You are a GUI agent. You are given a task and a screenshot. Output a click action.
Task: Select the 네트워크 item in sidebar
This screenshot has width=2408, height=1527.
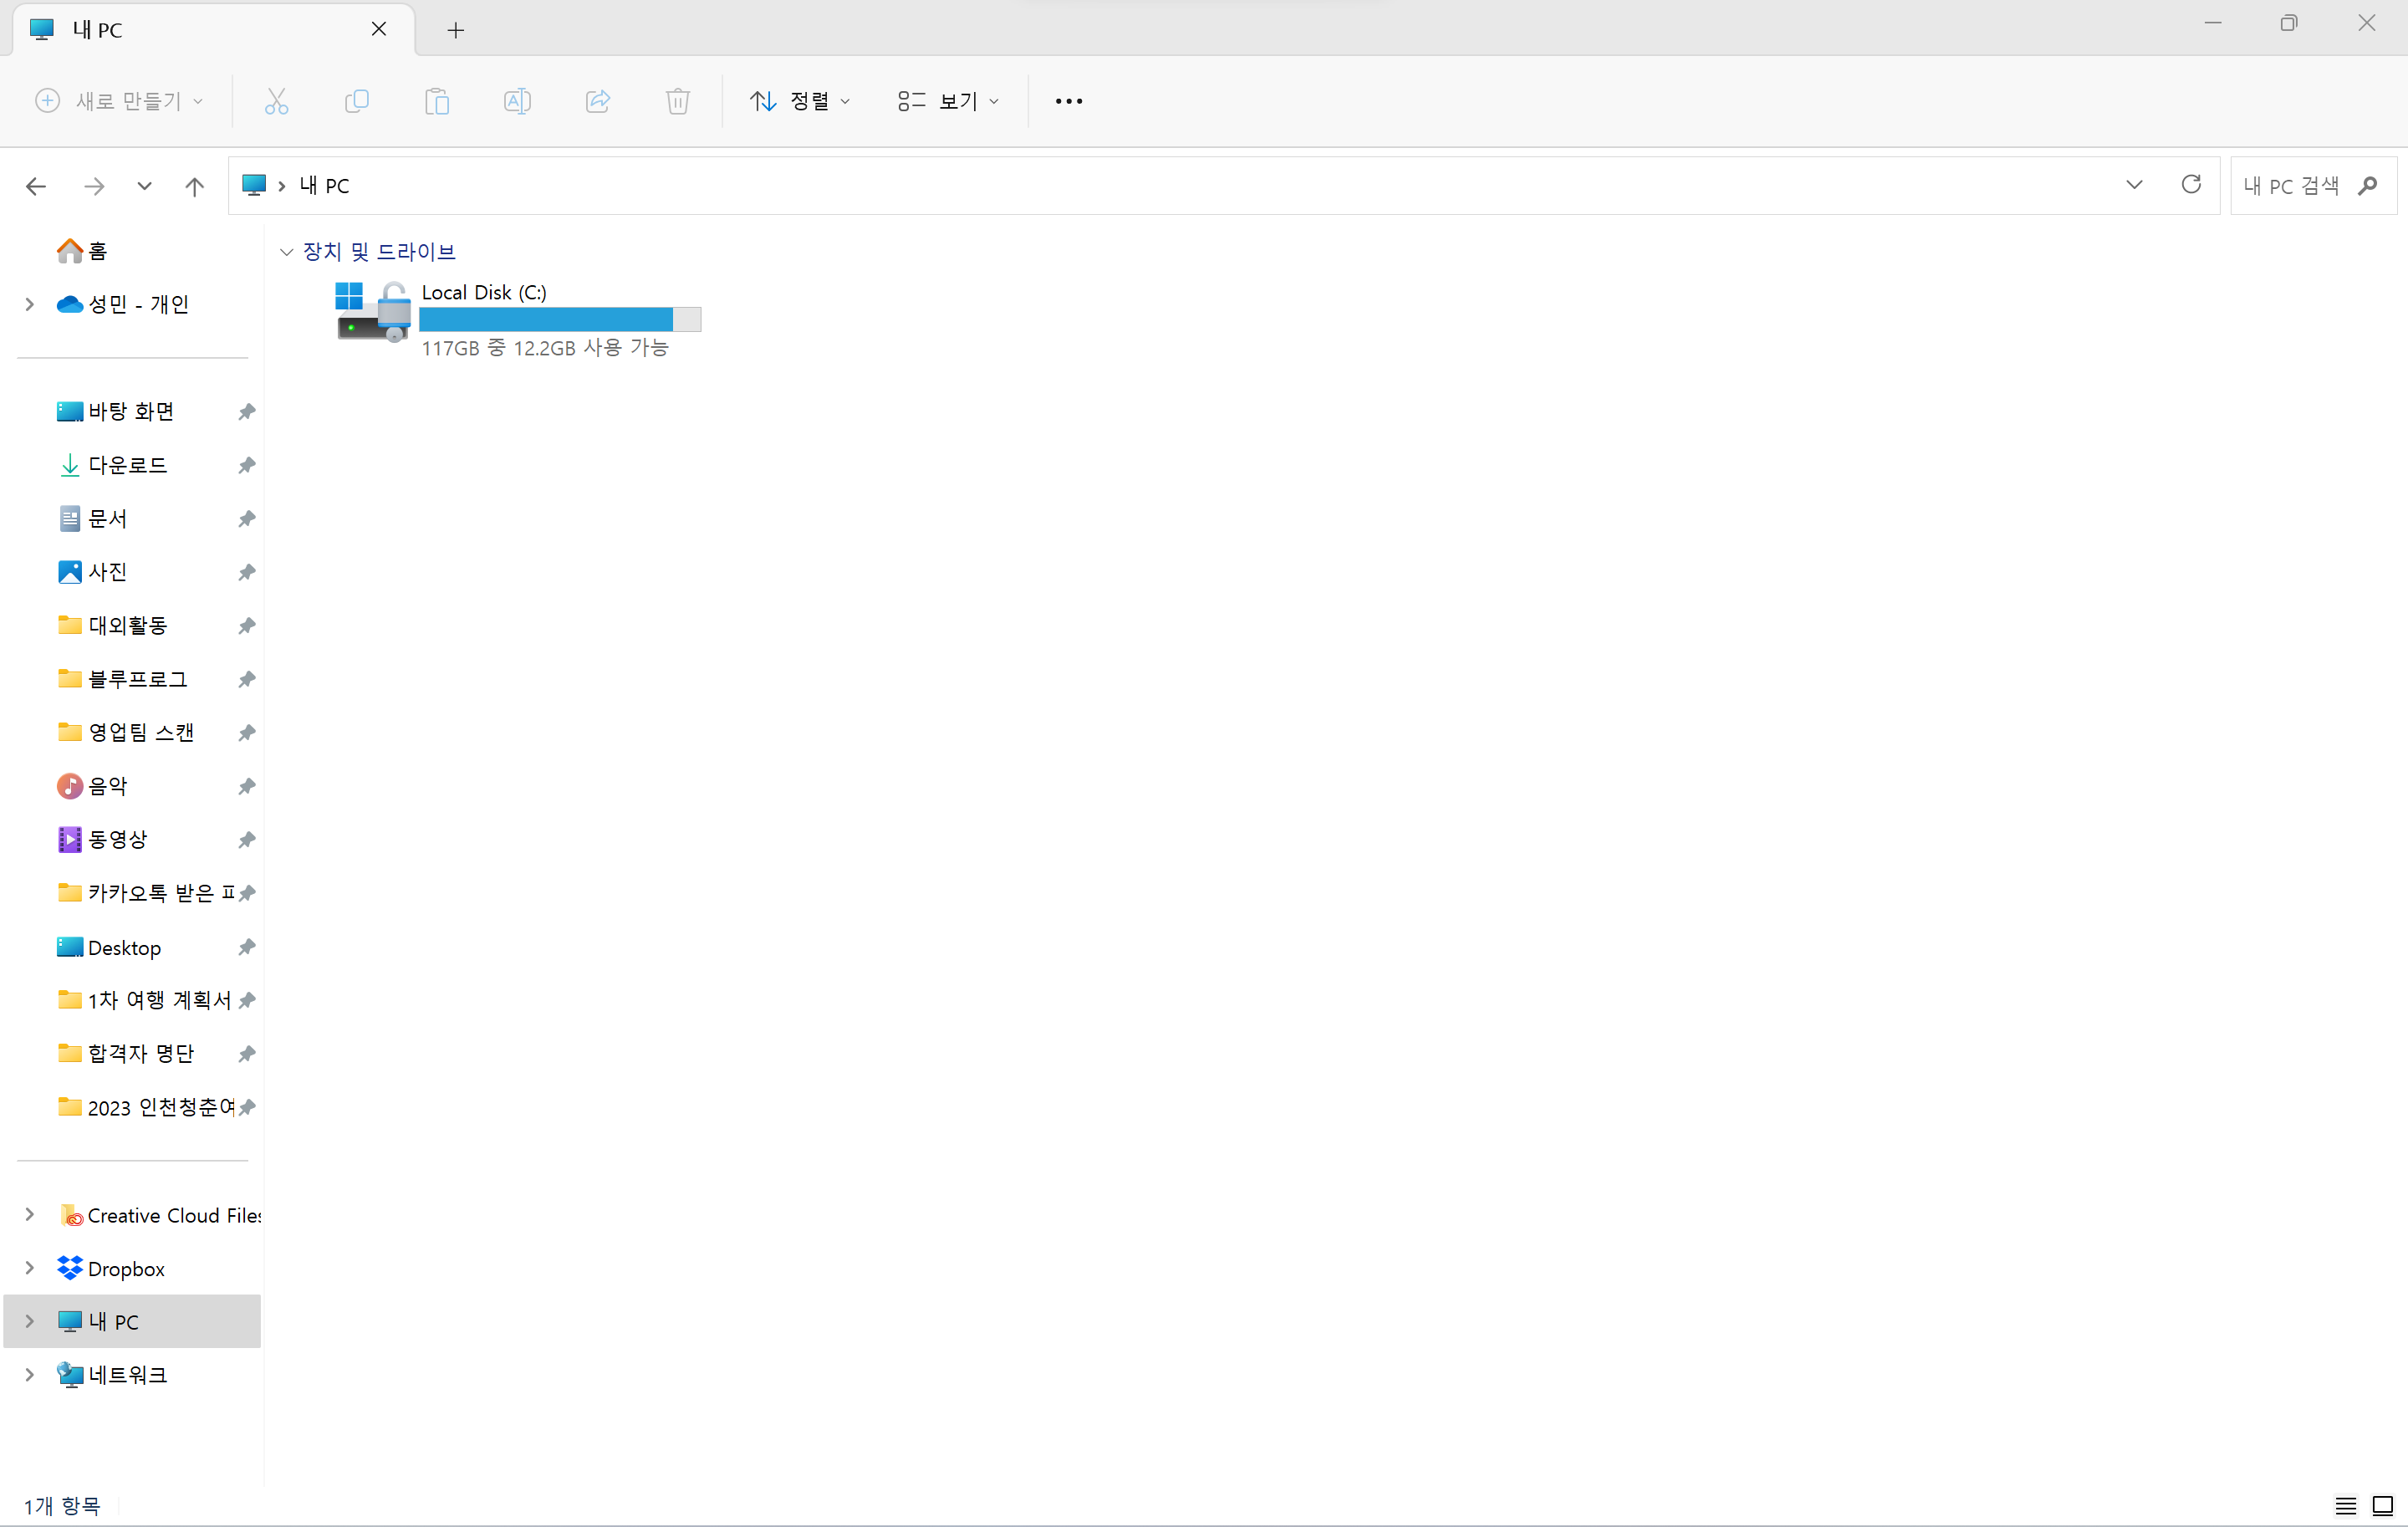[x=126, y=1375]
